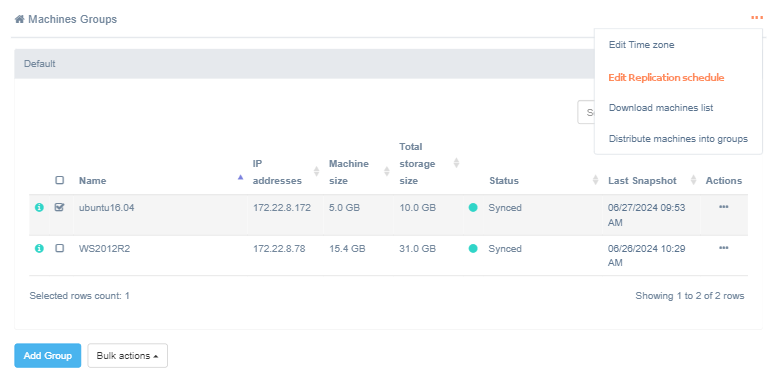The image size is (774, 379).
Task: Select Distribute machines into groups
Action: coord(678,139)
